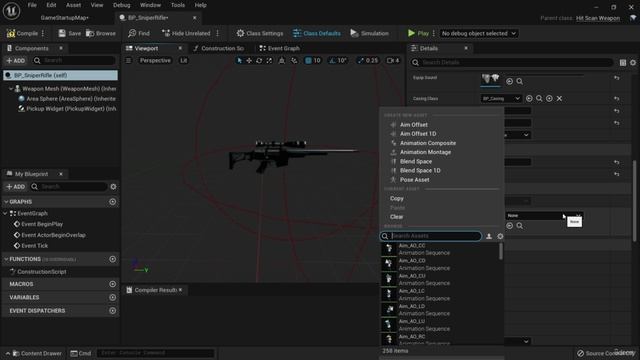Image resolution: width=640 pixels, height=360 pixels.
Task: Toggle rotation snapping in viewport
Action: coord(333,60)
